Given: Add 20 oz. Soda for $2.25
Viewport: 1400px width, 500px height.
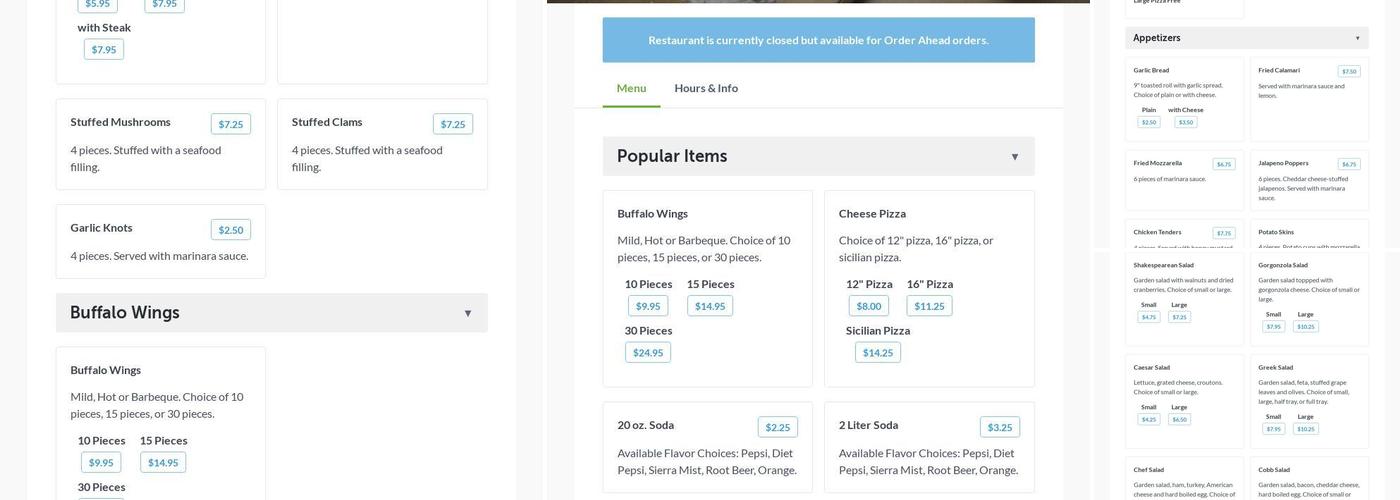Looking at the screenshot, I should click(777, 427).
